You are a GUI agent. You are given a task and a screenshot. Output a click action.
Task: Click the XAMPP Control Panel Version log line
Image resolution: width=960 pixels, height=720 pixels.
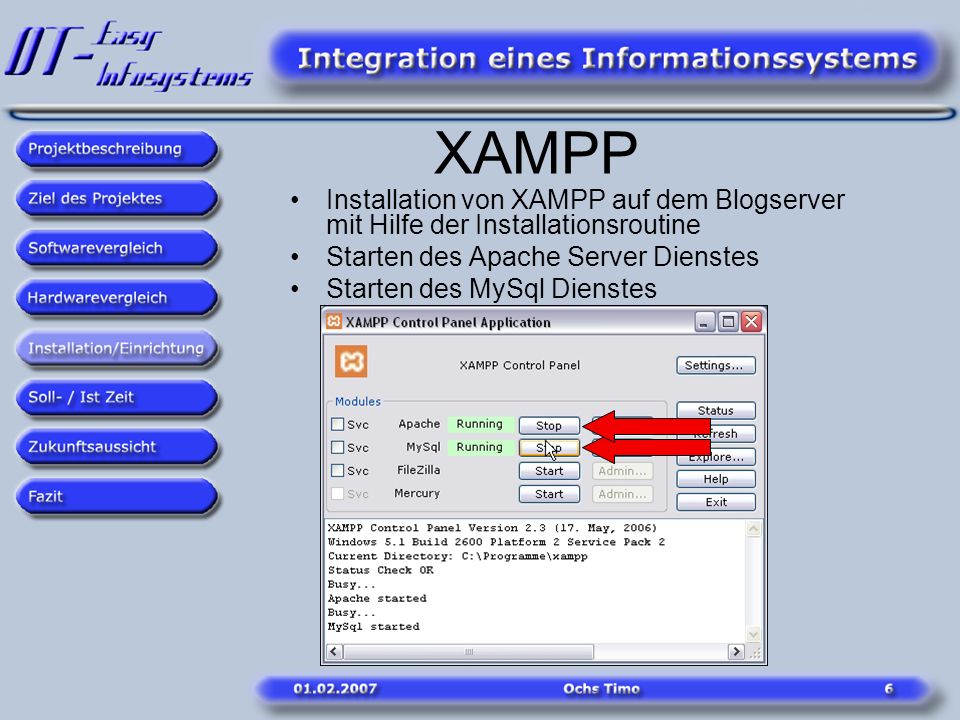492,528
